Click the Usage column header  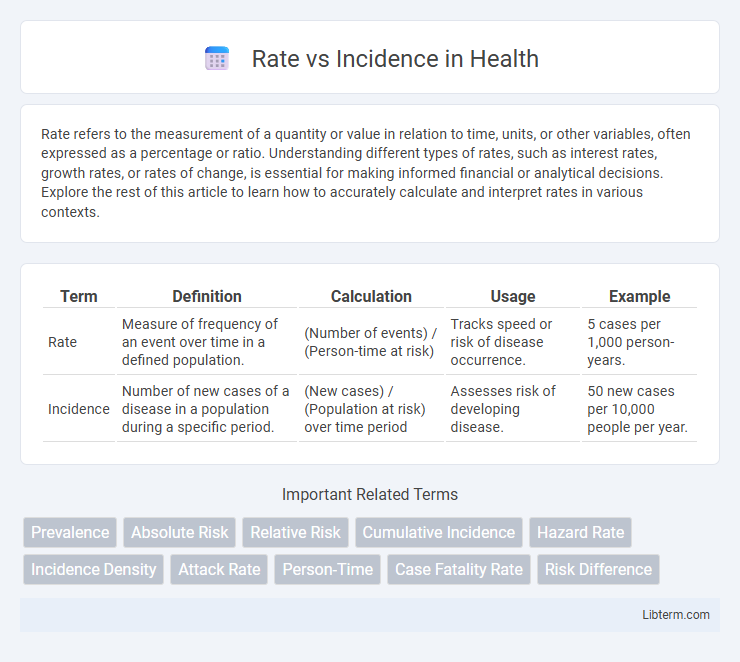tap(513, 296)
